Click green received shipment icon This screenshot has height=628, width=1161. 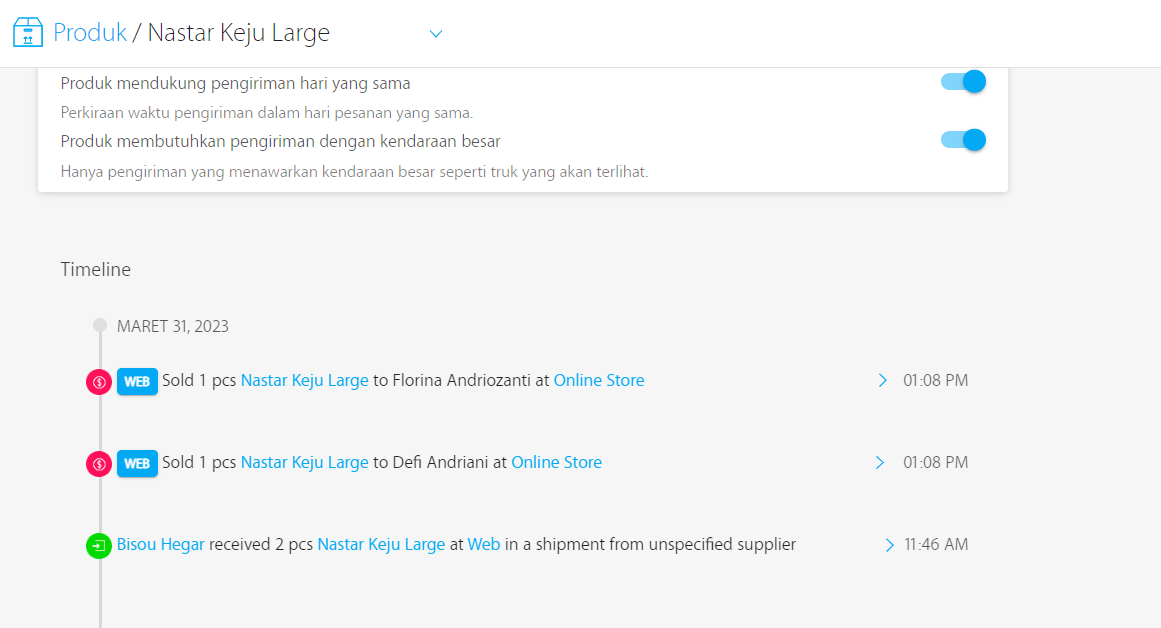coord(99,546)
